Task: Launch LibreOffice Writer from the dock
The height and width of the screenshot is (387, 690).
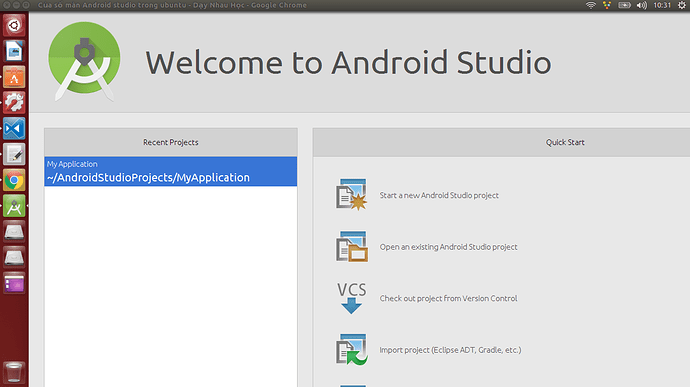Action: (x=14, y=51)
